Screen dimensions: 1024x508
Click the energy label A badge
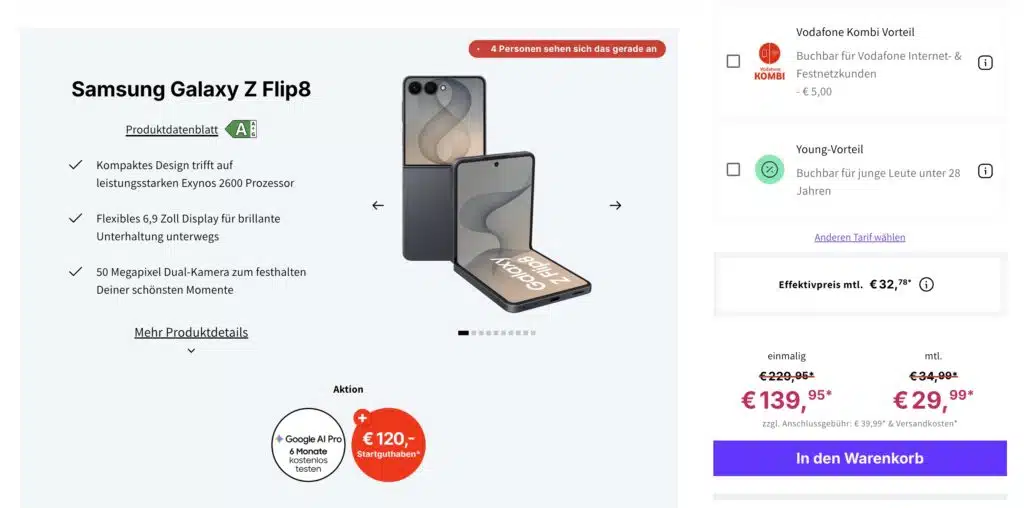(241, 129)
